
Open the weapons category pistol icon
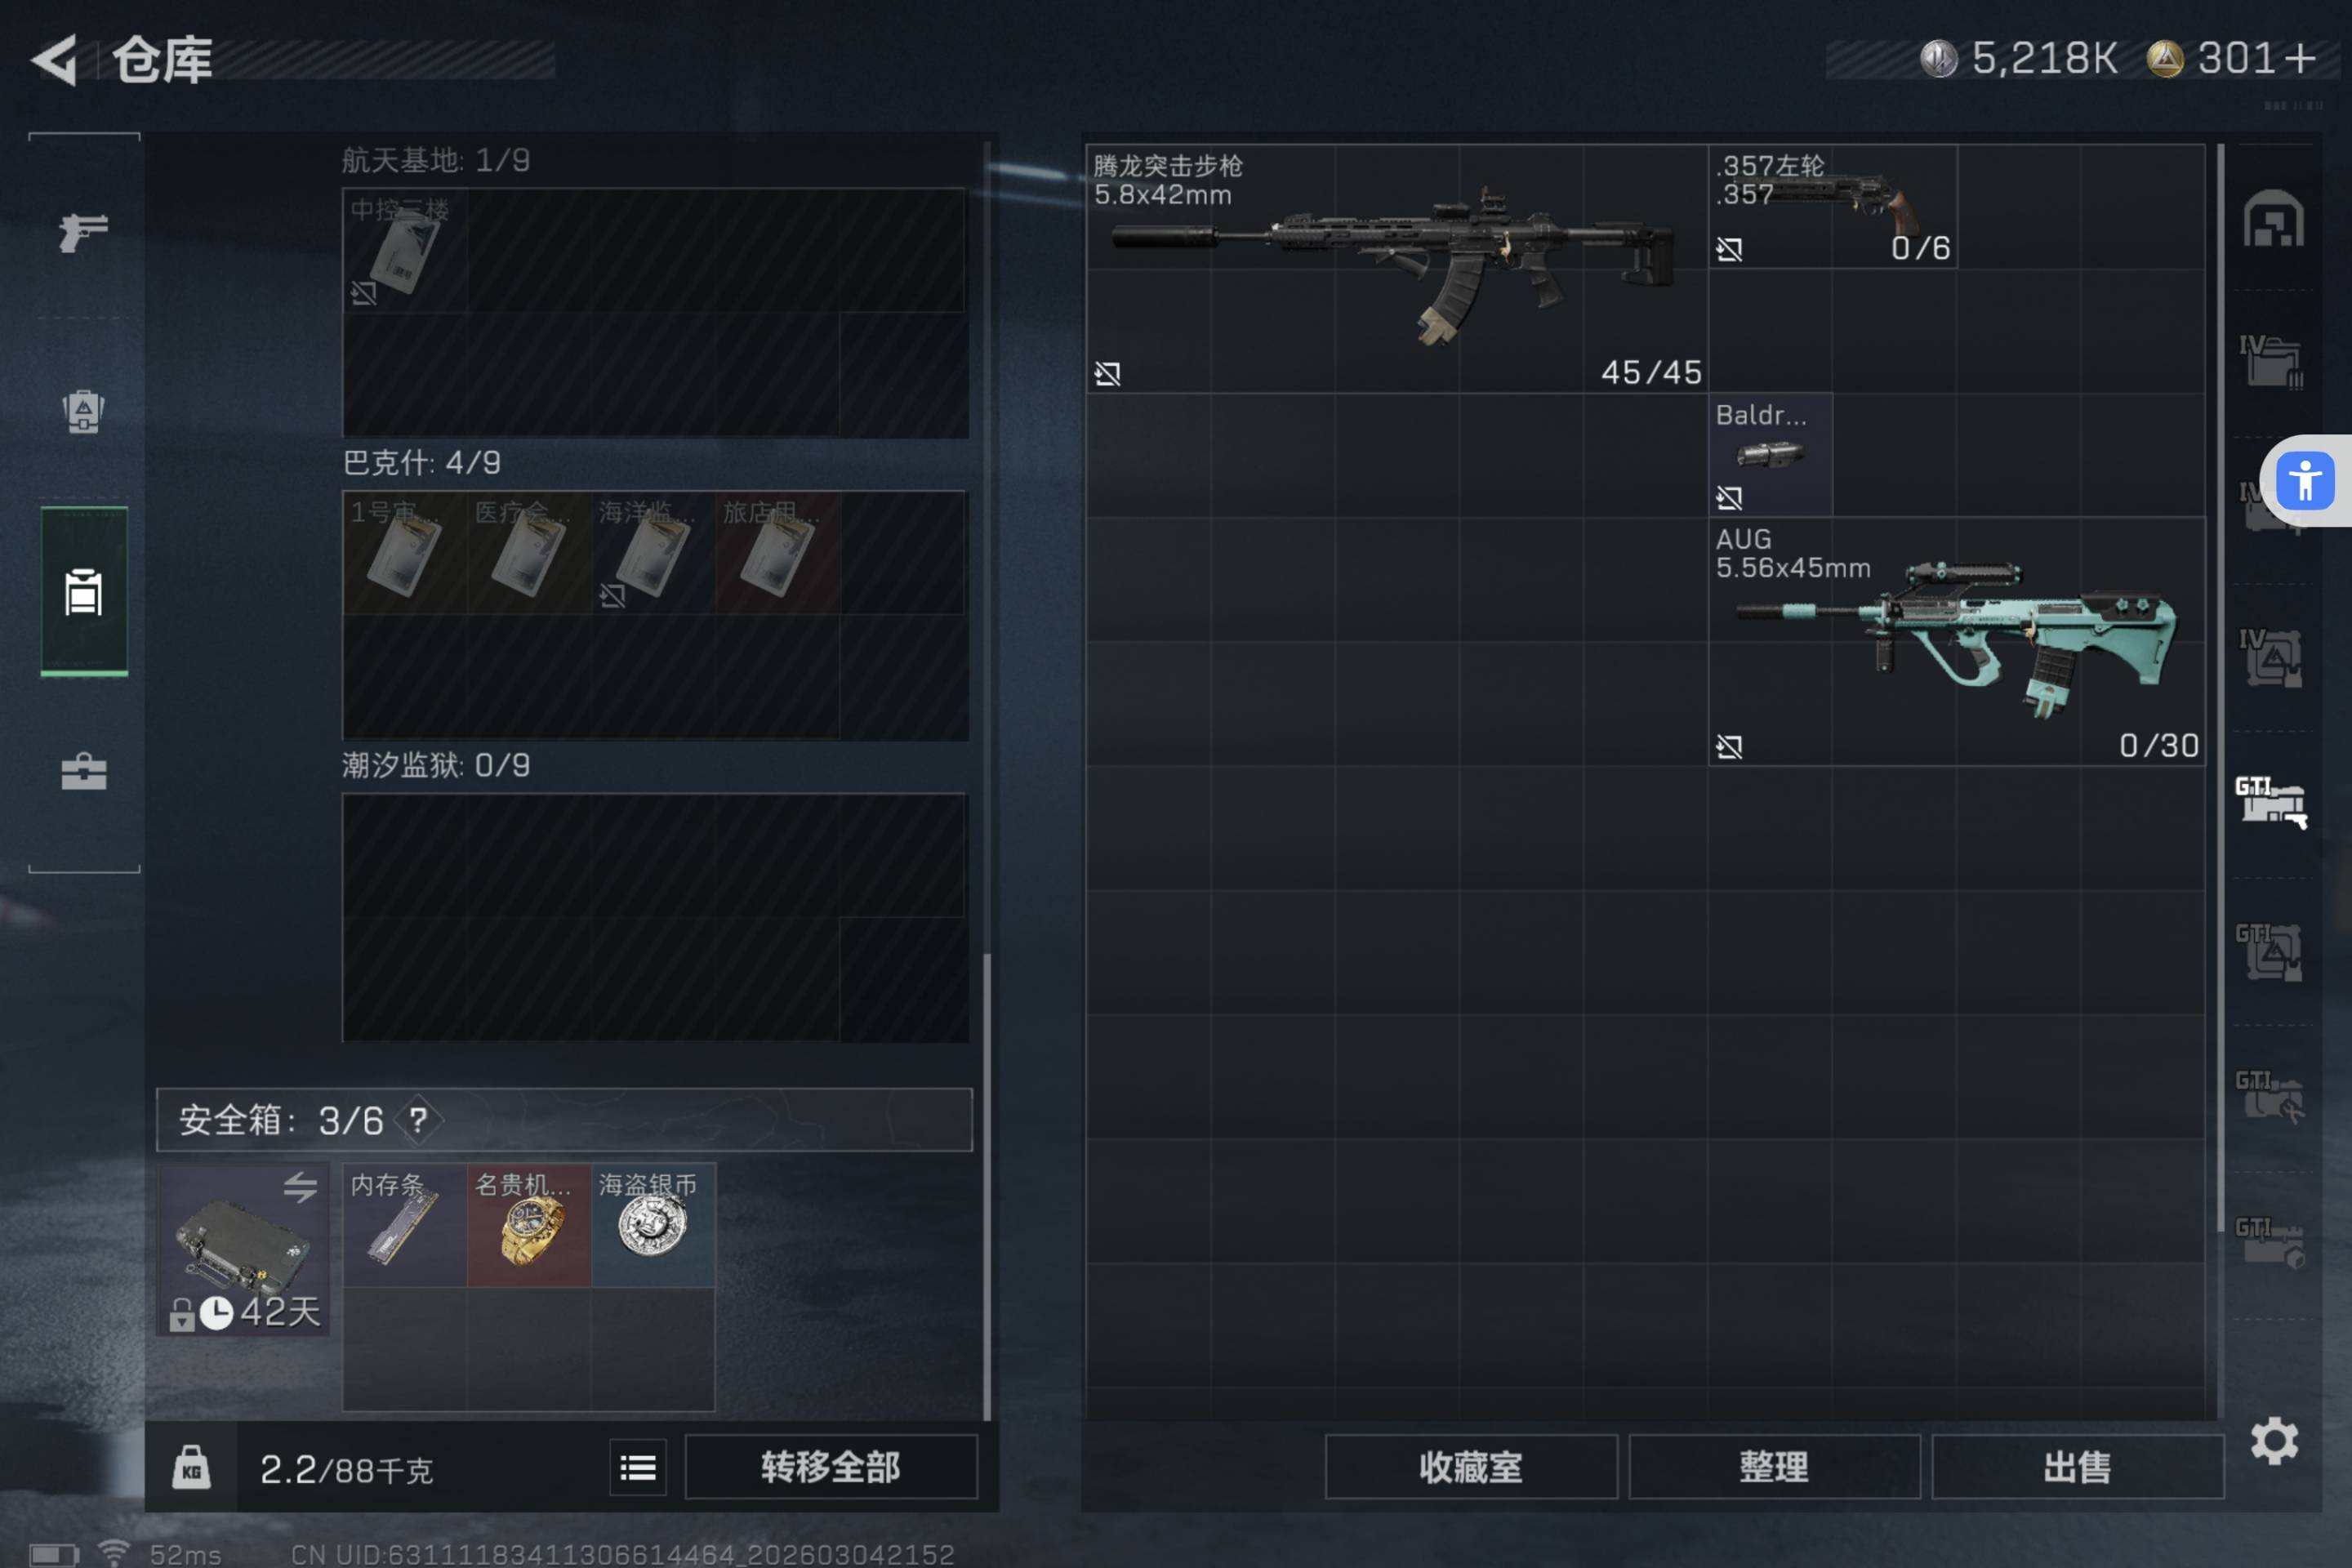(84, 233)
